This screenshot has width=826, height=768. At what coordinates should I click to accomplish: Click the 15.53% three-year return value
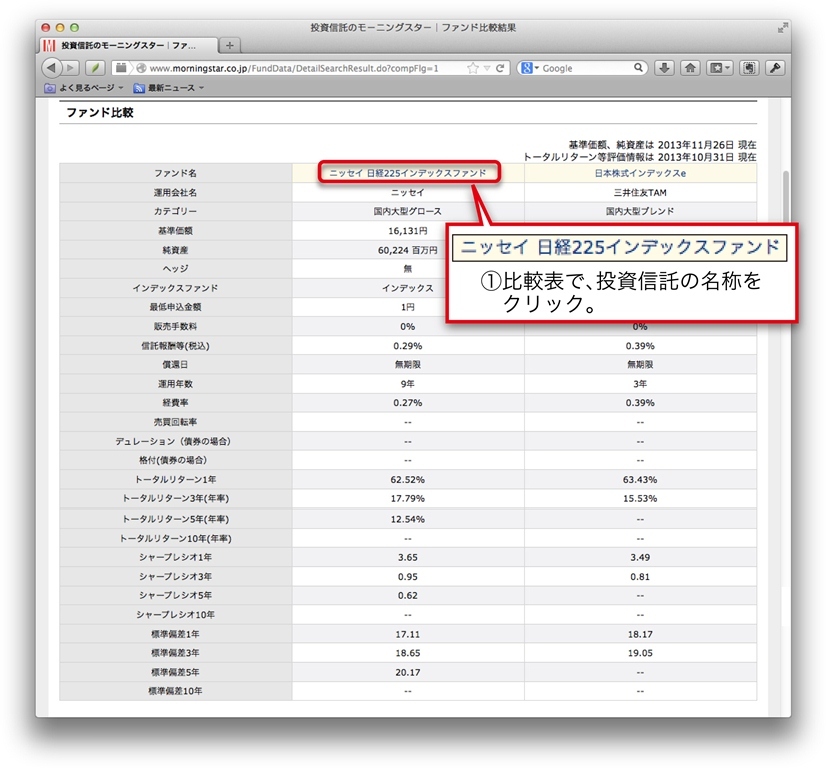(x=640, y=498)
